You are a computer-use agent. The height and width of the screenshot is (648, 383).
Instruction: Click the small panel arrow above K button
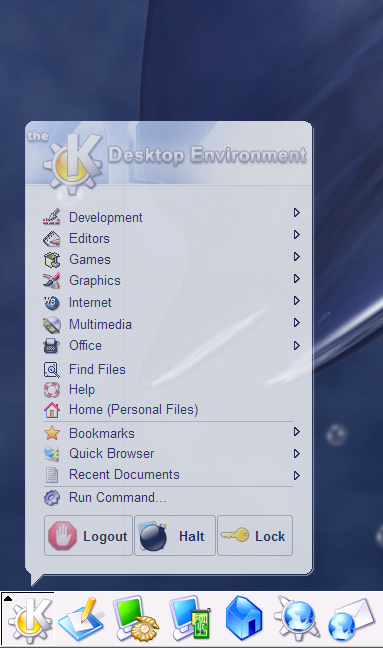[8, 598]
